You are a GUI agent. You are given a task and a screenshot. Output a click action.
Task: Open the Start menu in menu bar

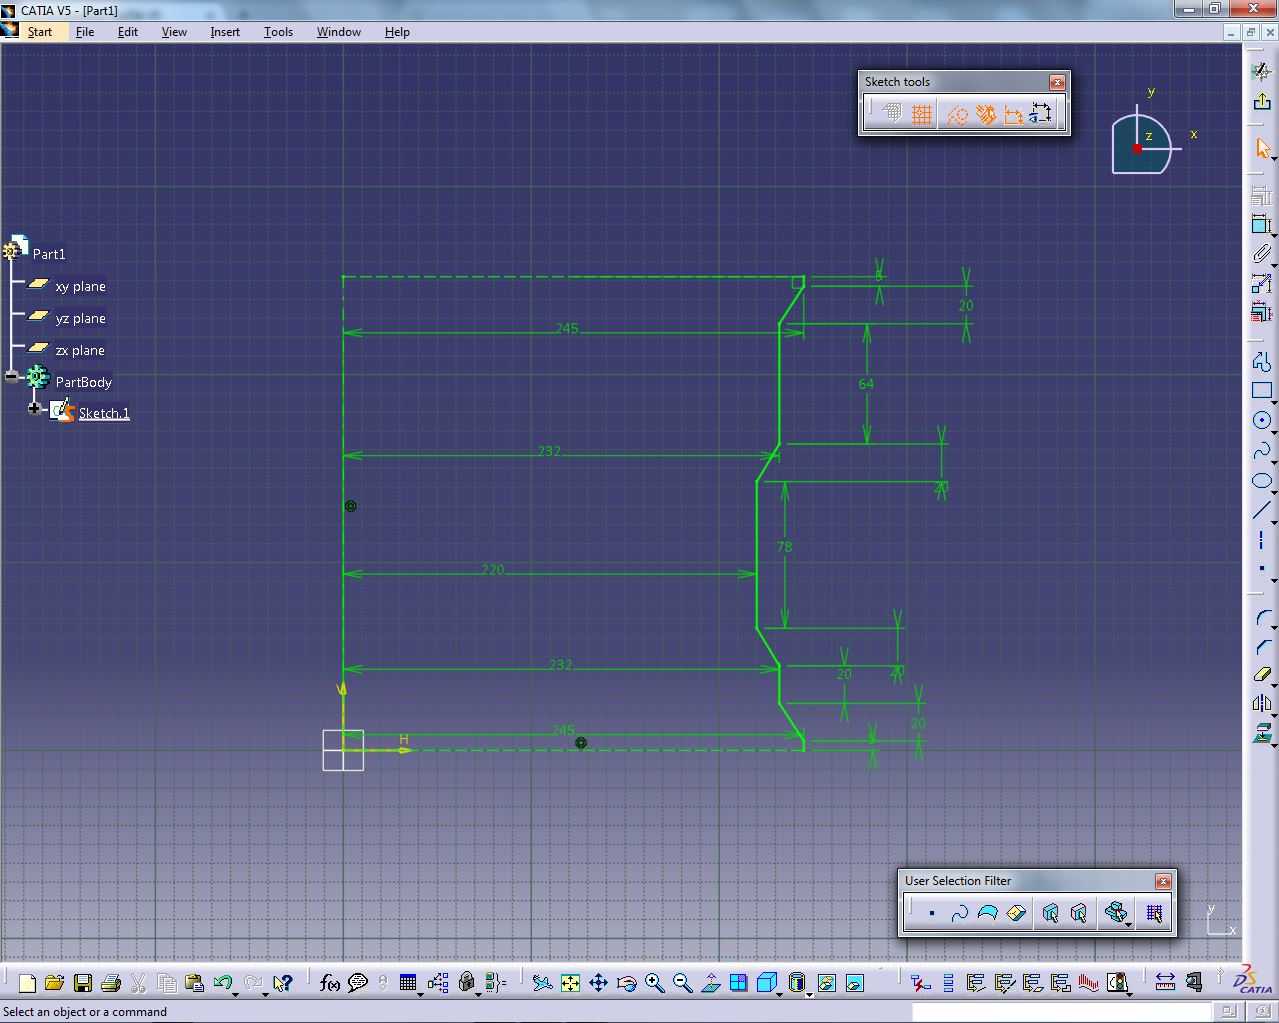tap(40, 32)
